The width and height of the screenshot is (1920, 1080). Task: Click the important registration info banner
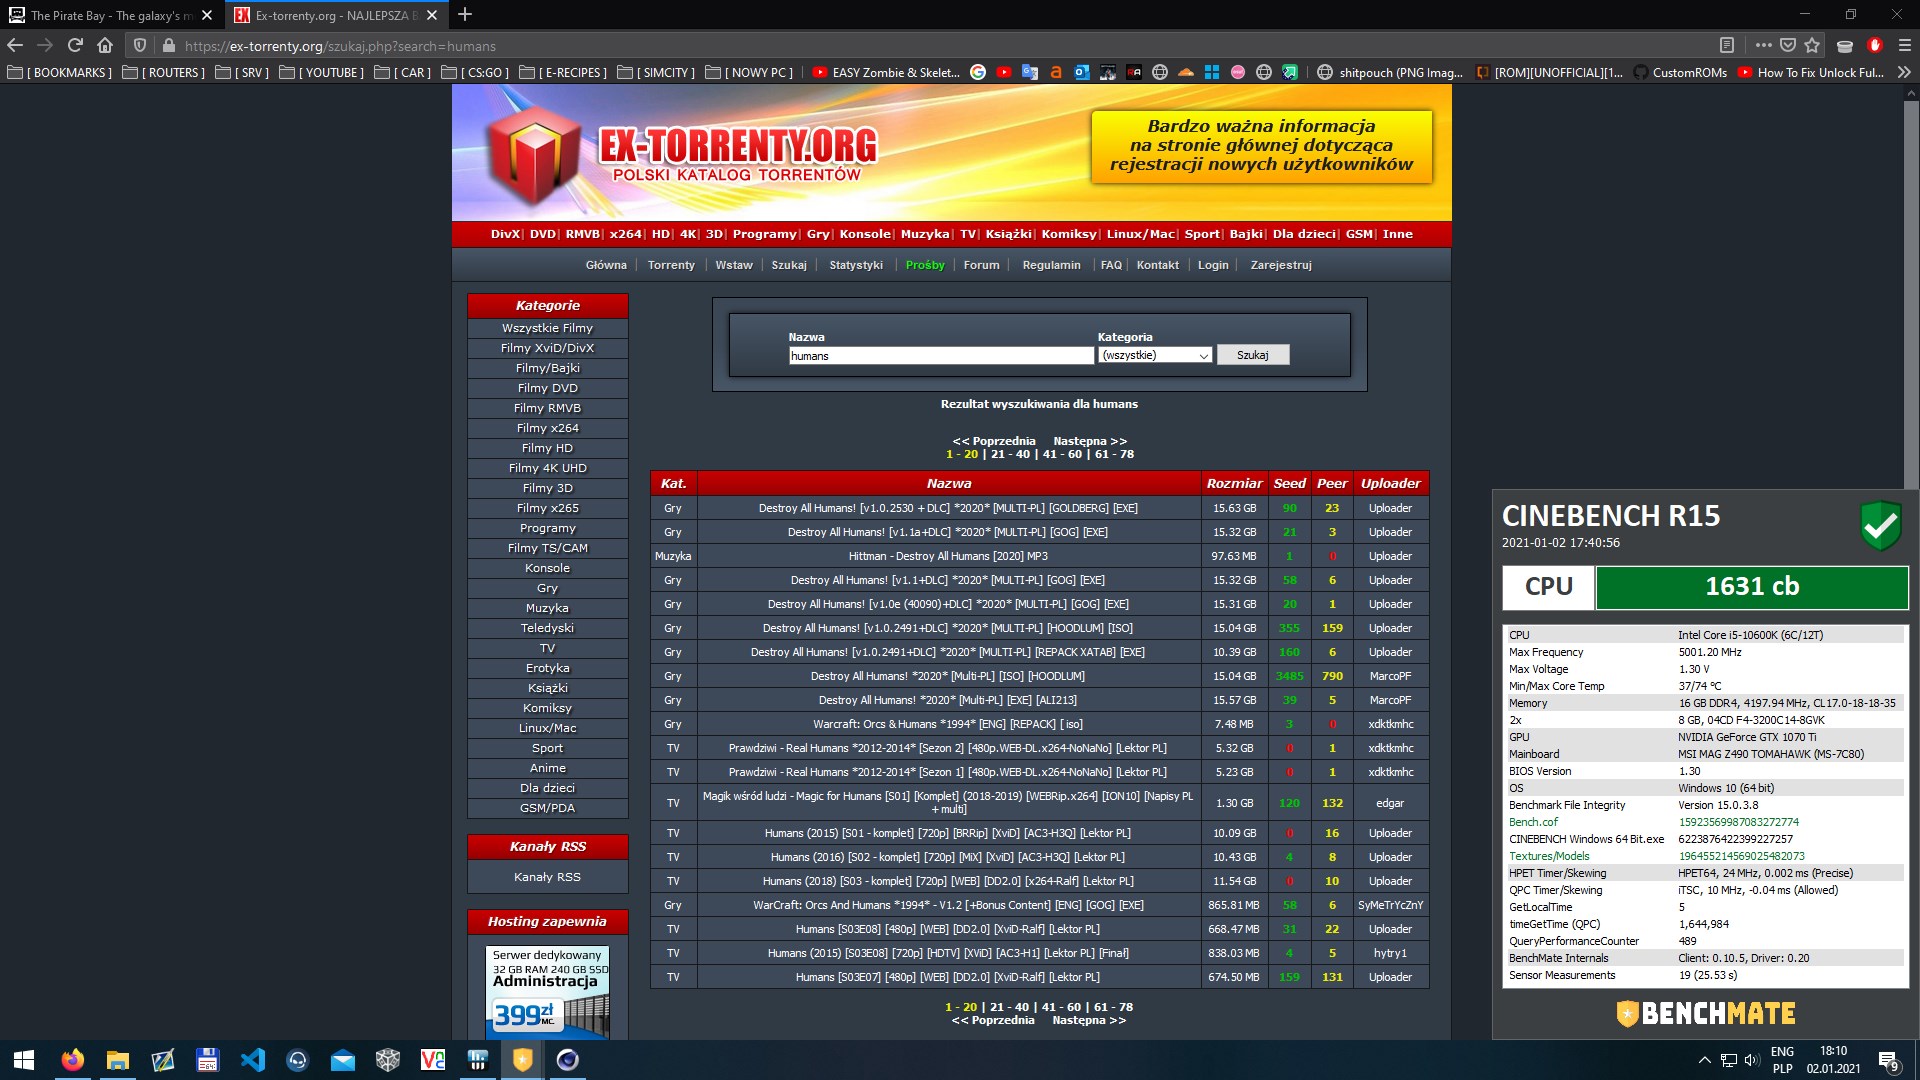(1261, 146)
